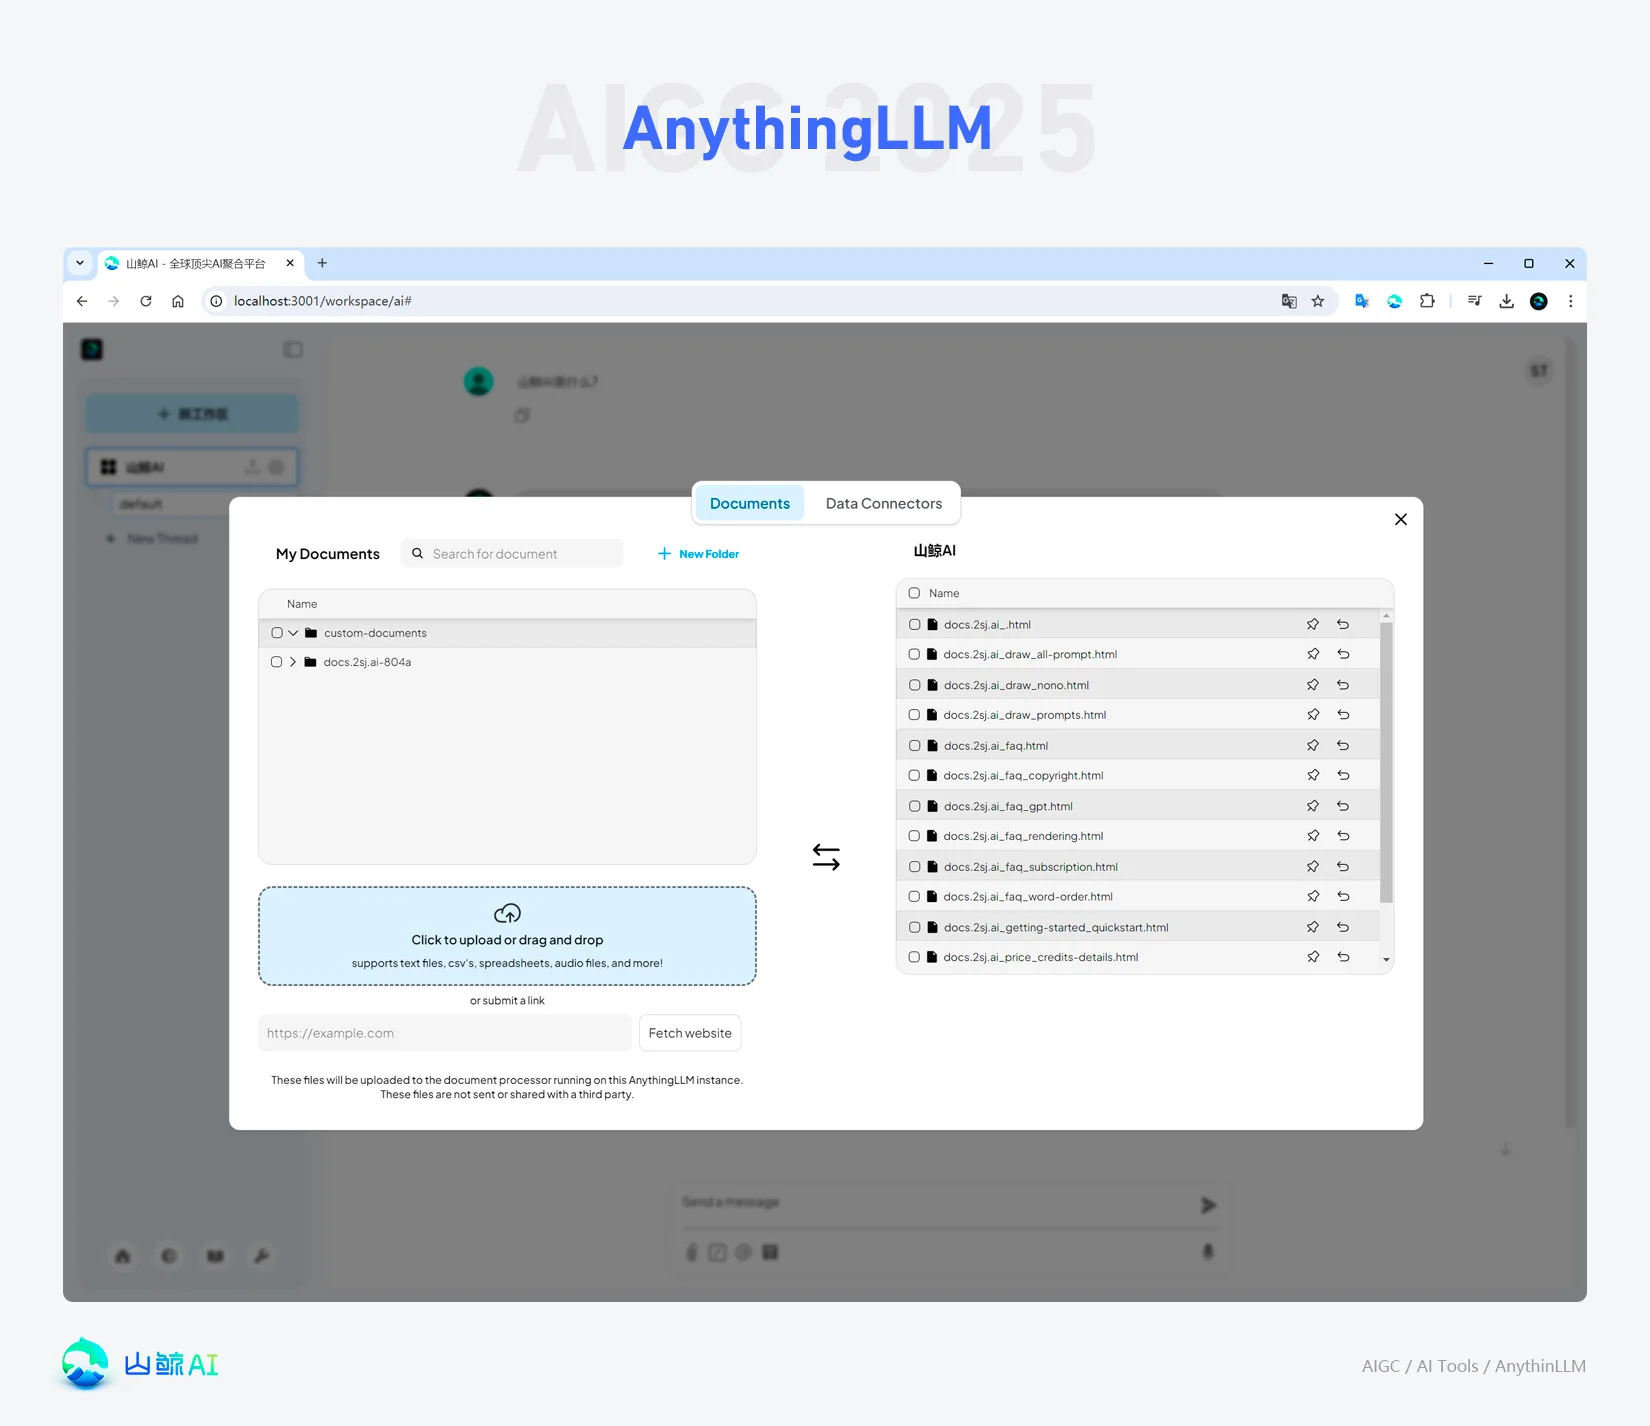Check docs.2sj.ai_faq_gpt.html checkbox
1650x1426 pixels.
click(914, 806)
